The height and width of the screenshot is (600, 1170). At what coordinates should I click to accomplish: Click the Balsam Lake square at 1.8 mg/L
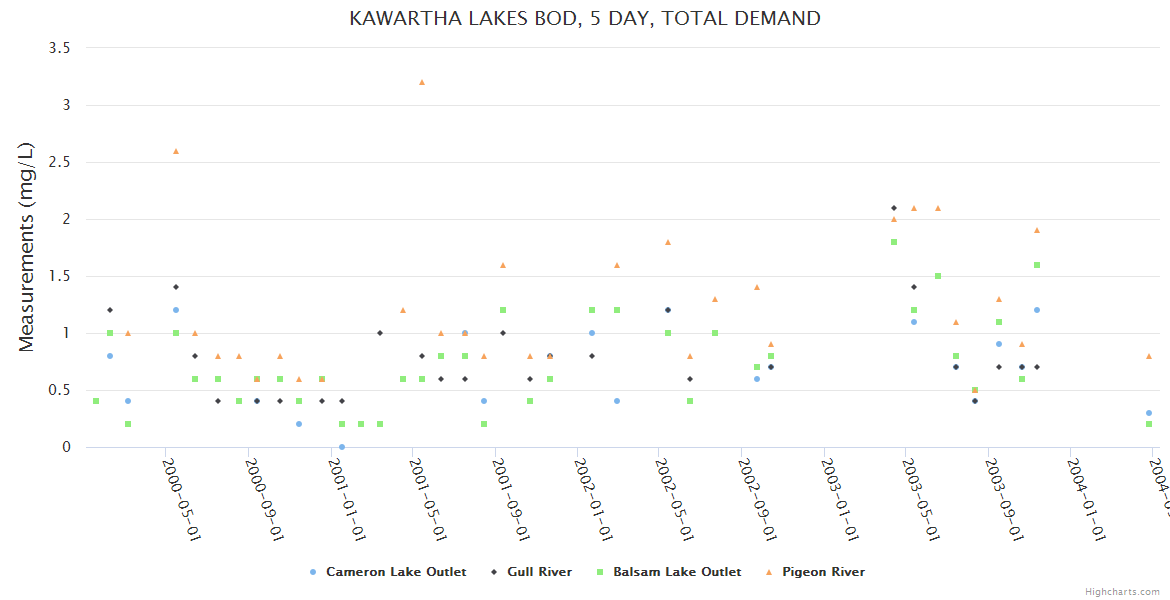click(x=894, y=242)
